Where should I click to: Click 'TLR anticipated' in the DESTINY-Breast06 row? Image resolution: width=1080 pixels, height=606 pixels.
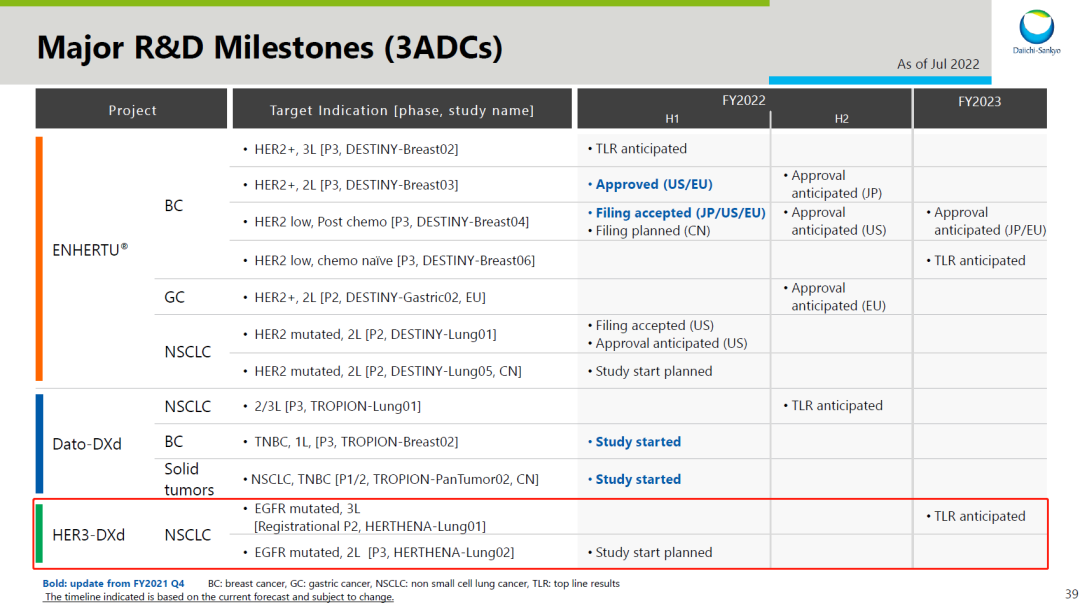pos(979,260)
